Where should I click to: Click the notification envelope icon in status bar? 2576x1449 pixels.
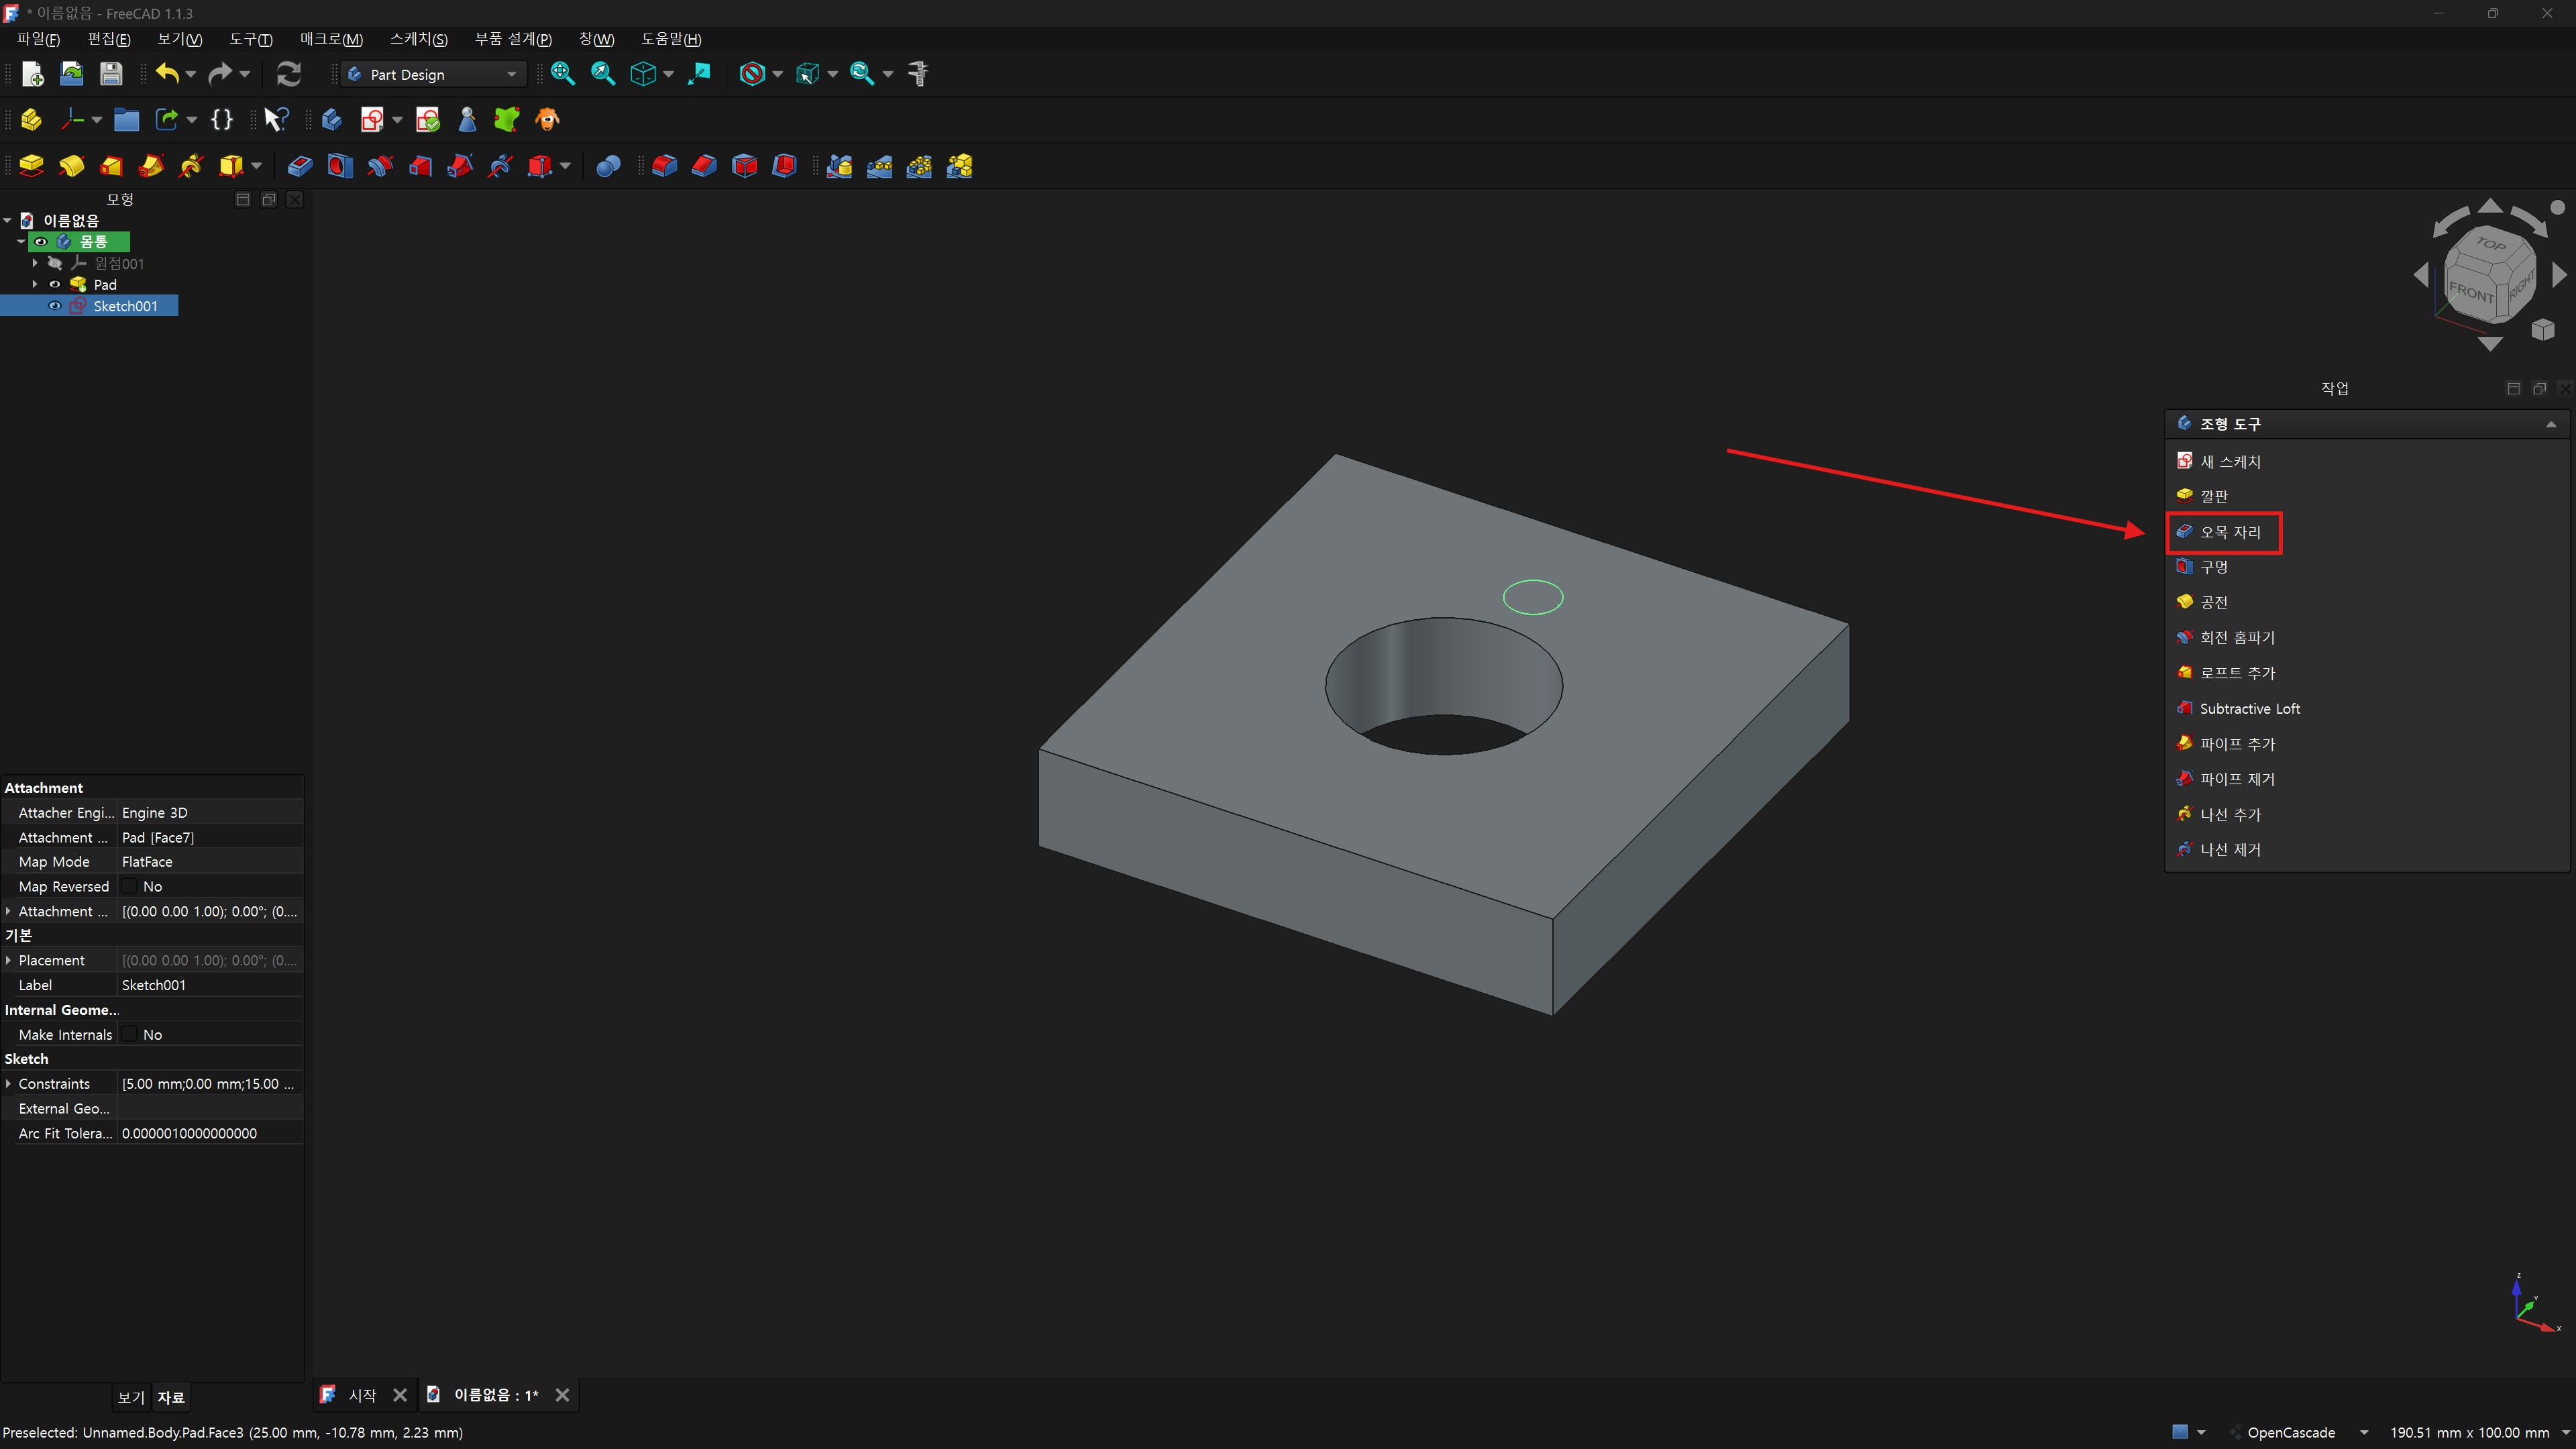pos(2180,1431)
